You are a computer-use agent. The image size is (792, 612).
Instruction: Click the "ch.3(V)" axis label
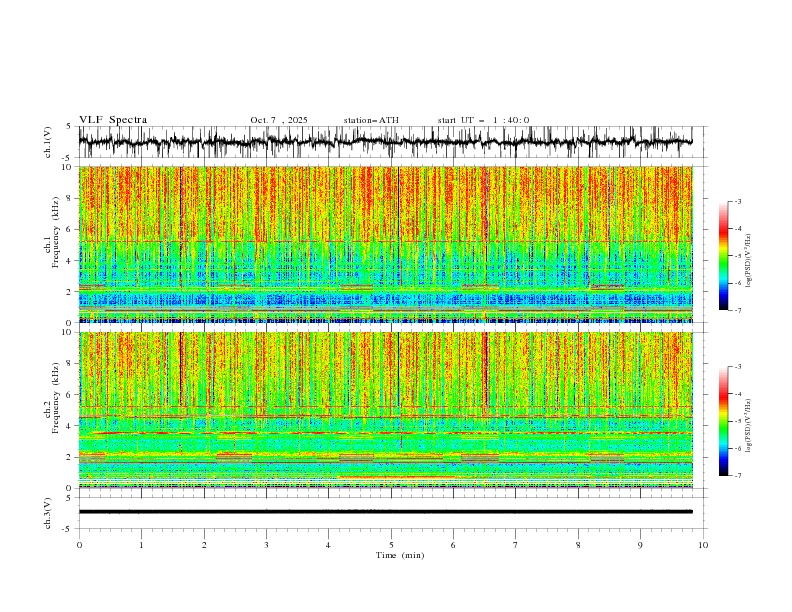click(48, 513)
